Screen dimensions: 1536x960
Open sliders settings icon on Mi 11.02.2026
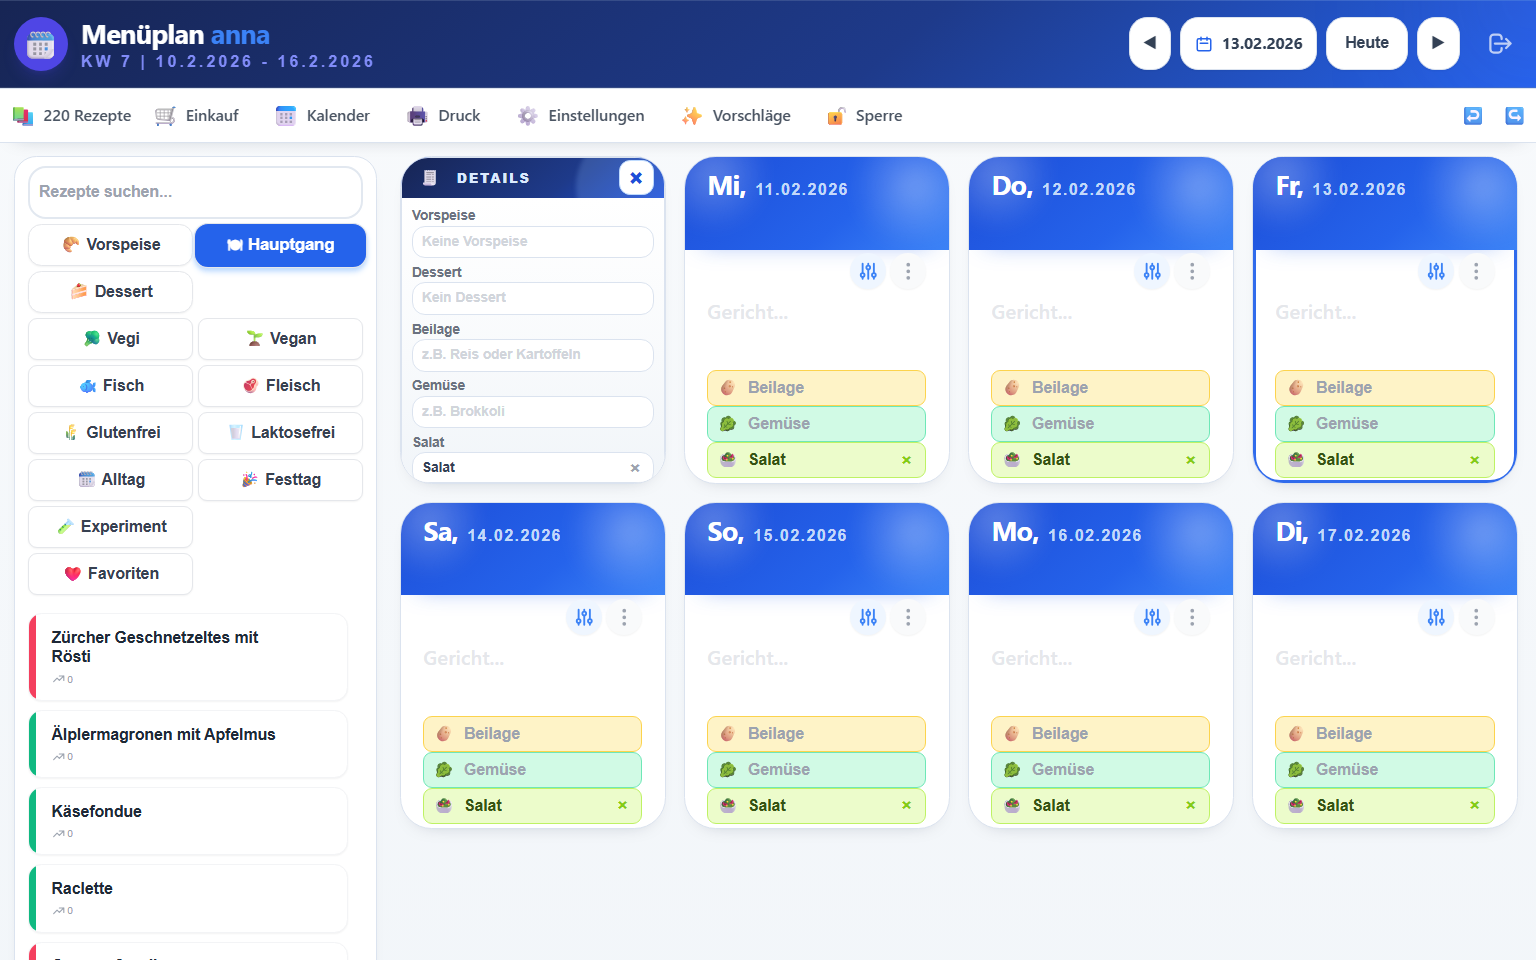coord(868,271)
